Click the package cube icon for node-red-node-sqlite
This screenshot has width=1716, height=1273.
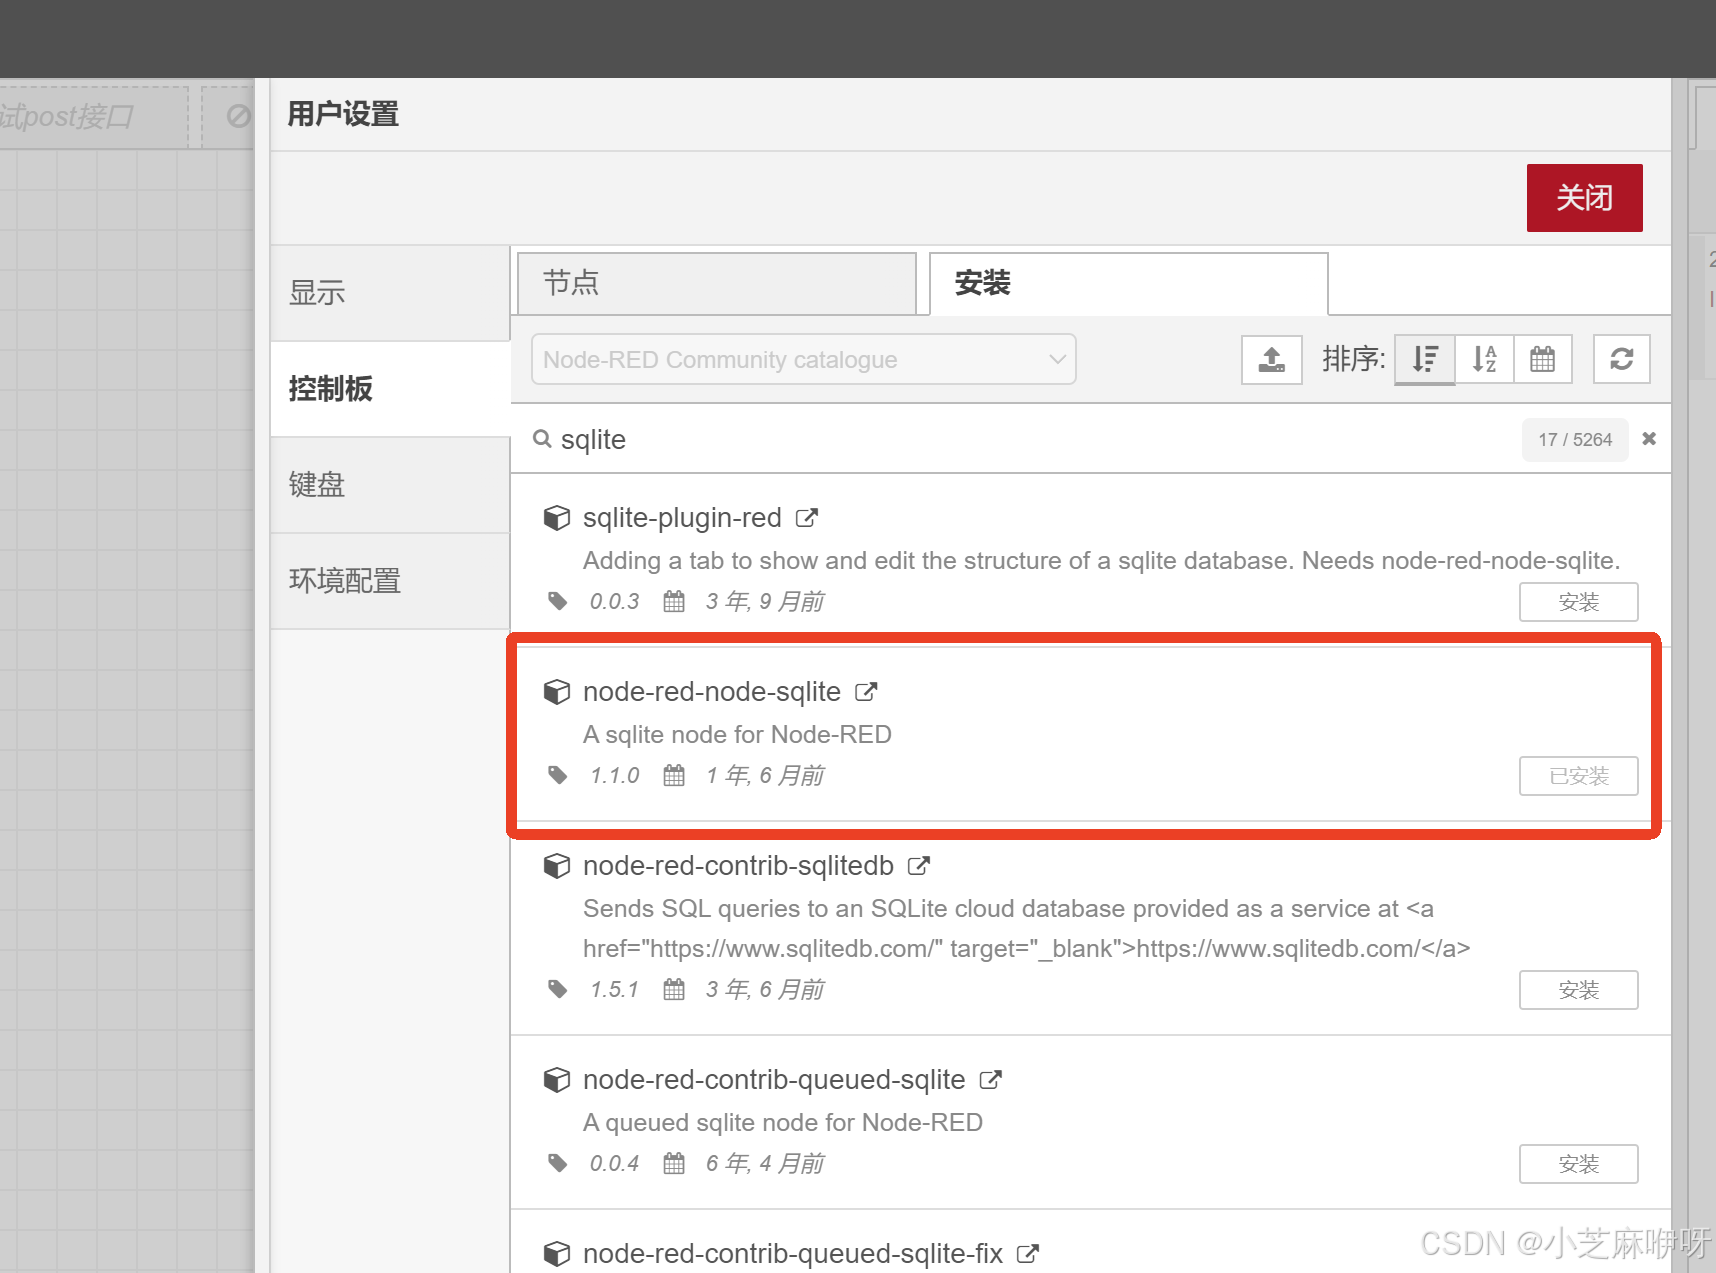click(557, 691)
